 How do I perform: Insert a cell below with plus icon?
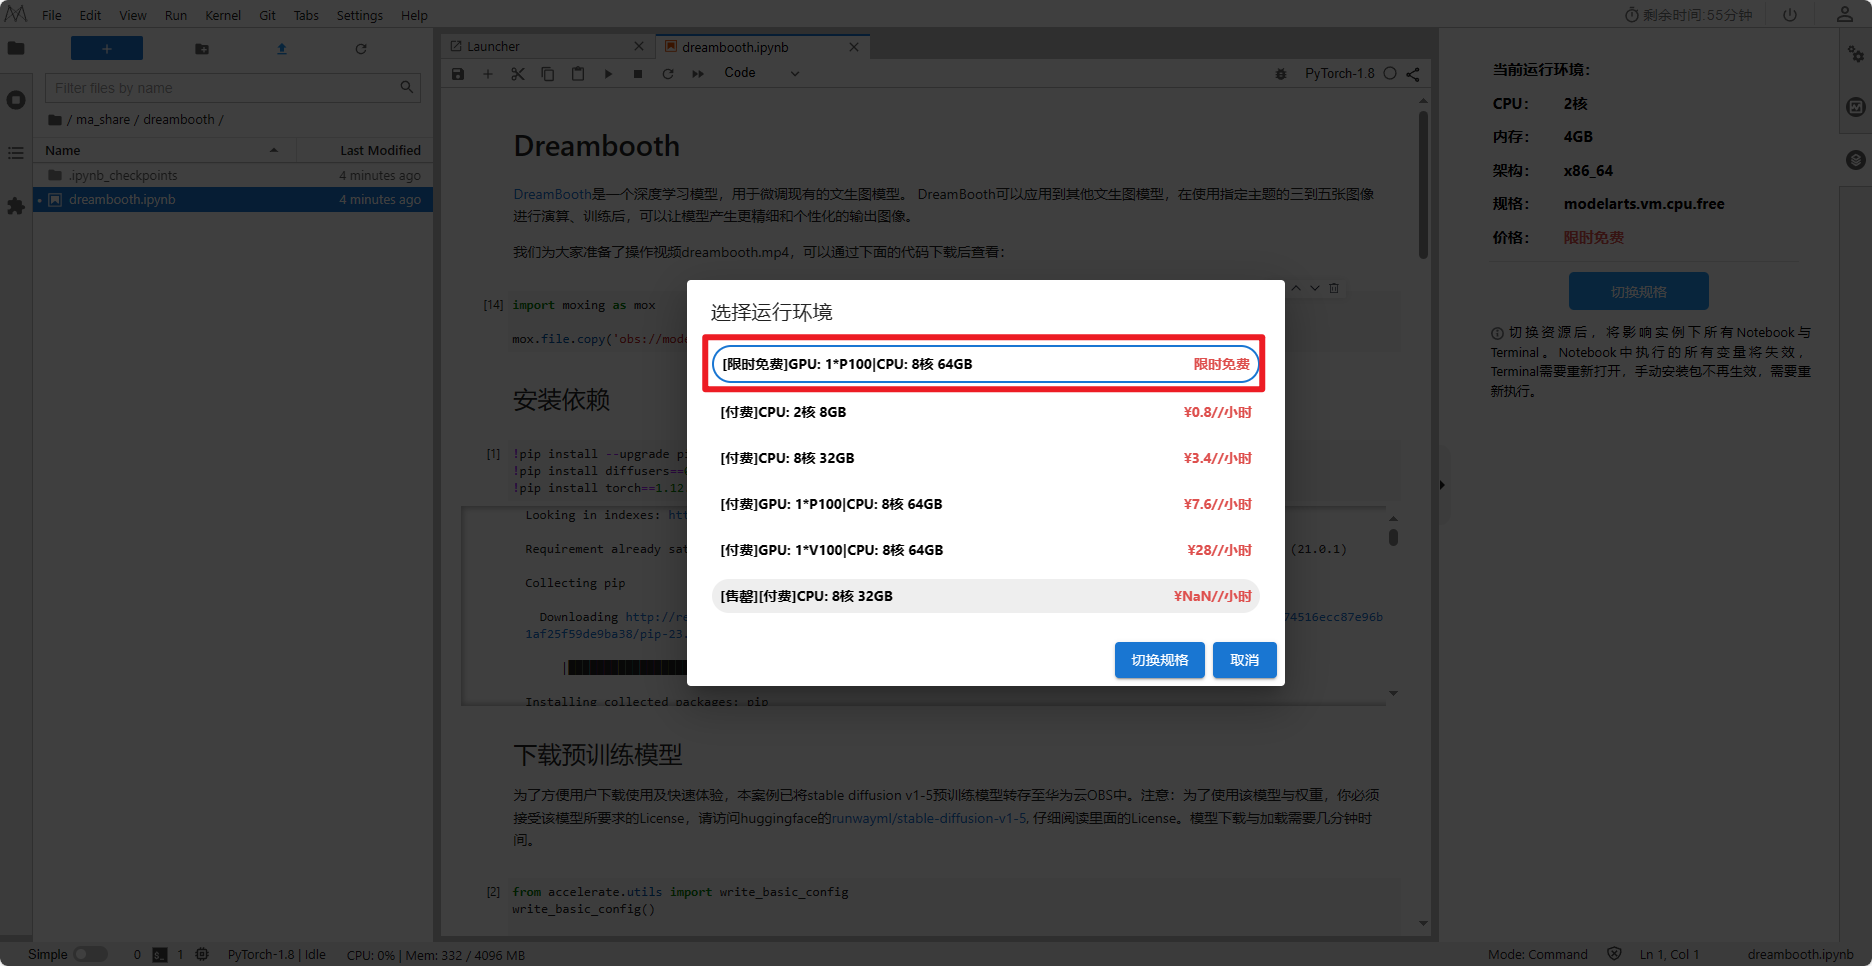pyautogui.click(x=488, y=74)
